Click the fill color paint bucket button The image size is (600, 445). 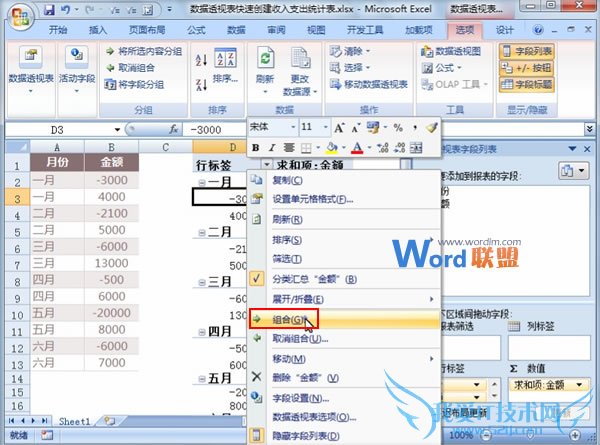(x=332, y=148)
